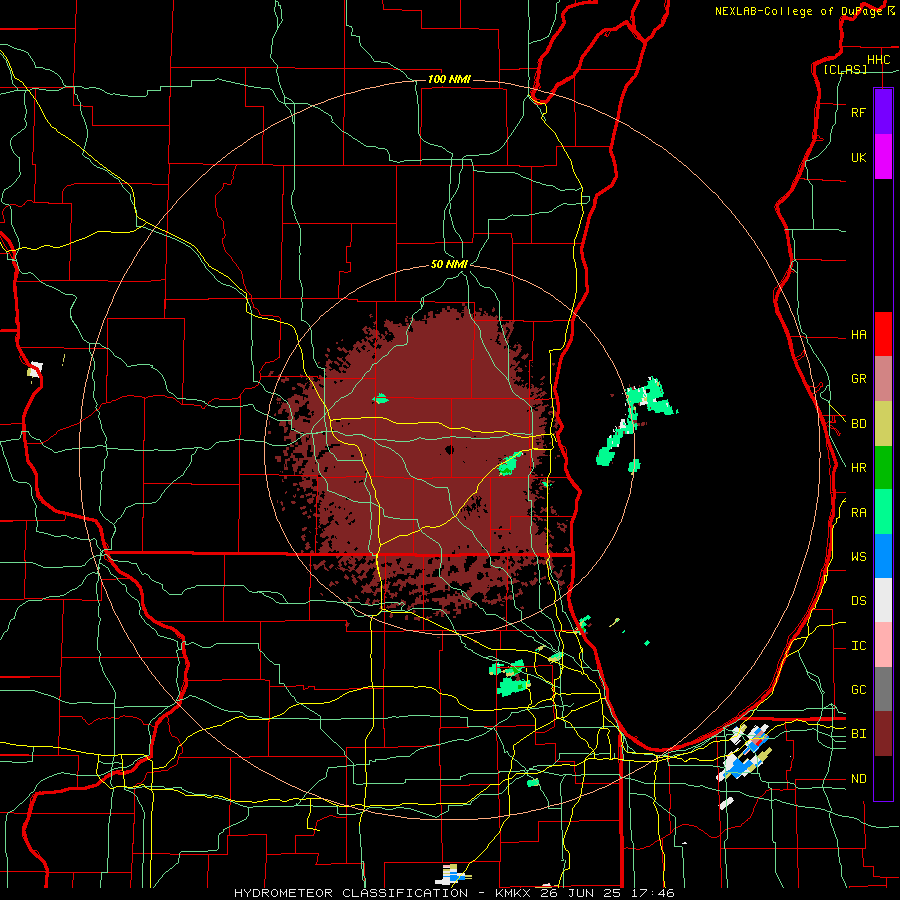Screen dimensions: 900x900
Task: Click the HA red legend swatch
Action: tap(883, 334)
